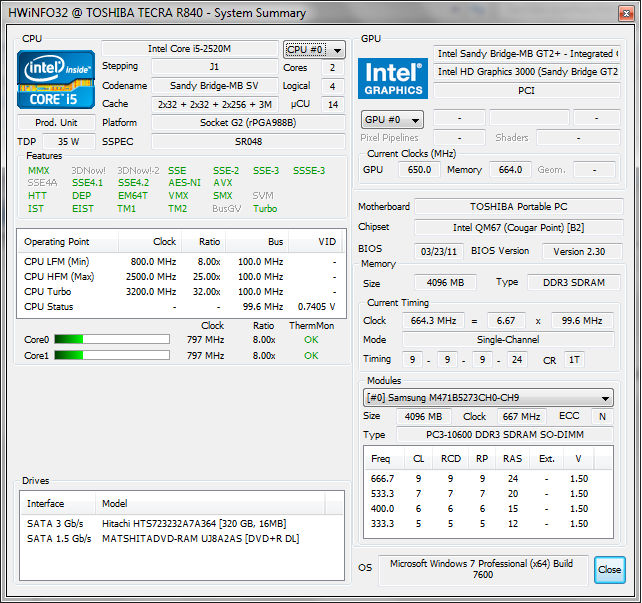Click the Core1 usage bar

[112, 355]
